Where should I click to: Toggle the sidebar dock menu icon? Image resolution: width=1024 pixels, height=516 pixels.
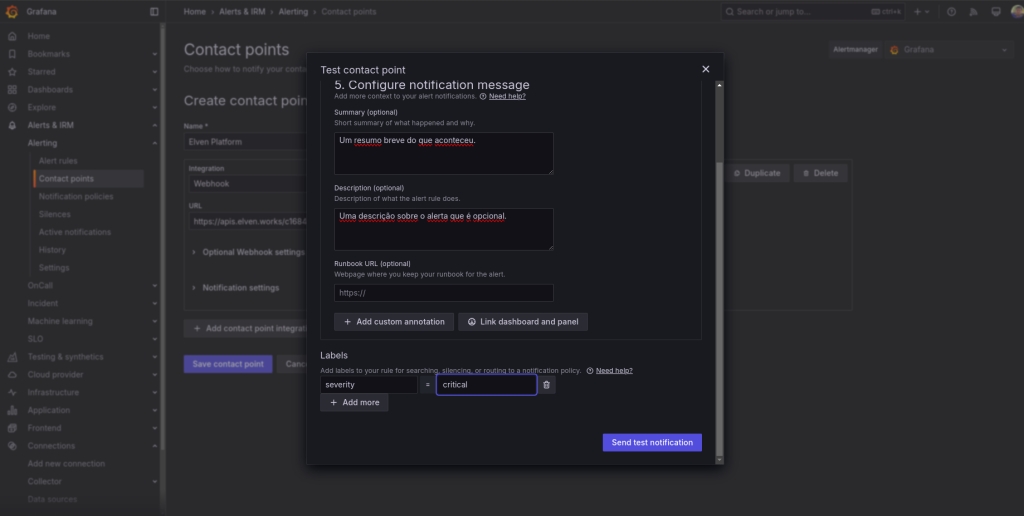(154, 12)
